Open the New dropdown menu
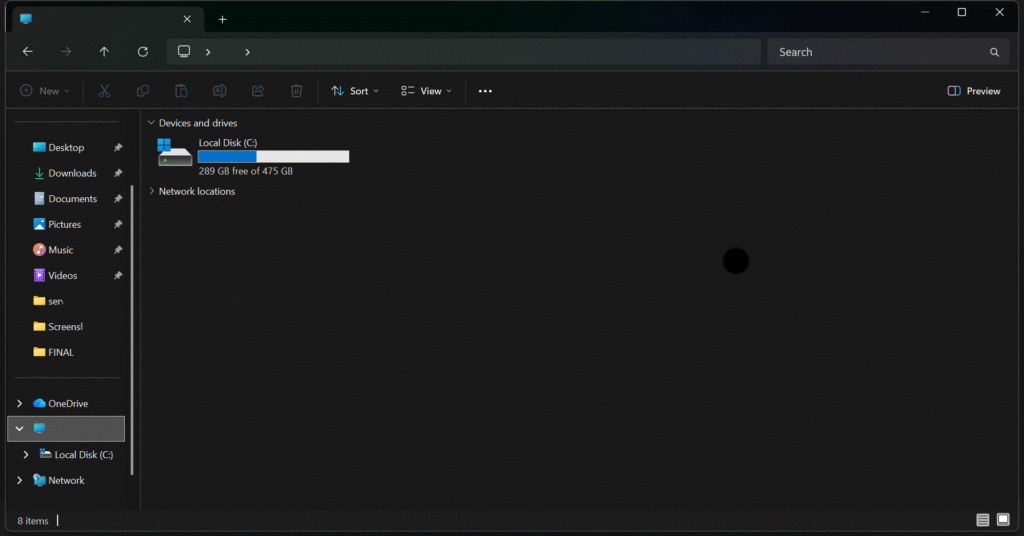1024x536 pixels. (44, 91)
